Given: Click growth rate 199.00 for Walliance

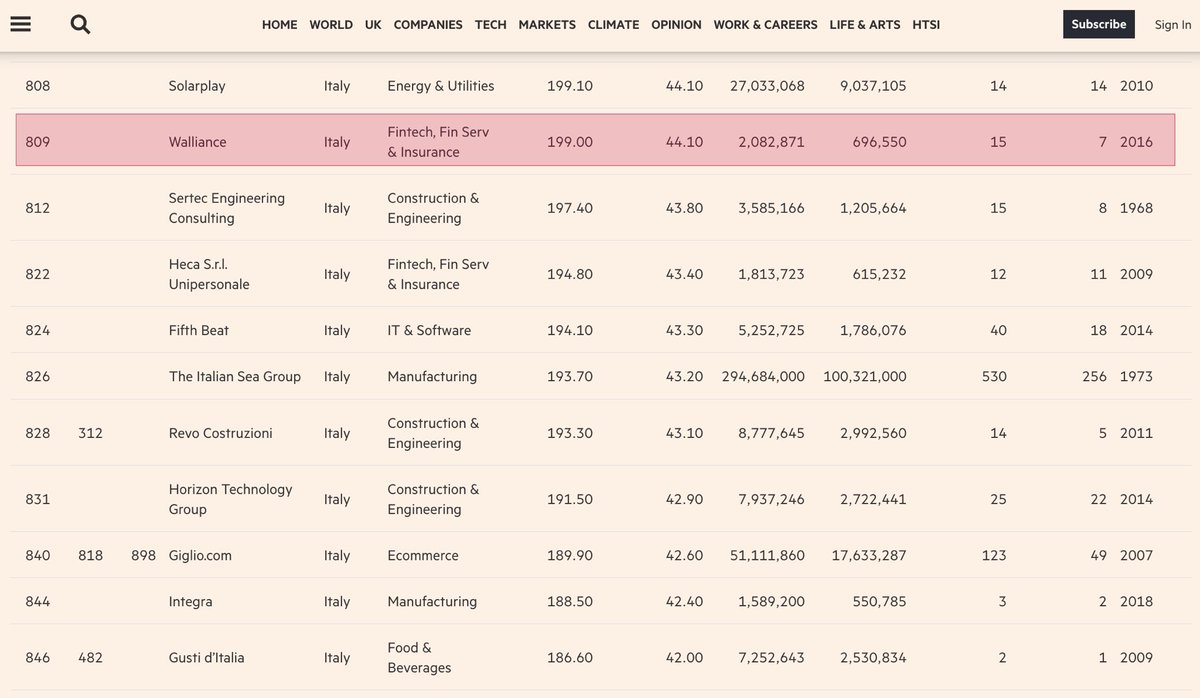Looking at the screenshot, I should tap(570, 142).
